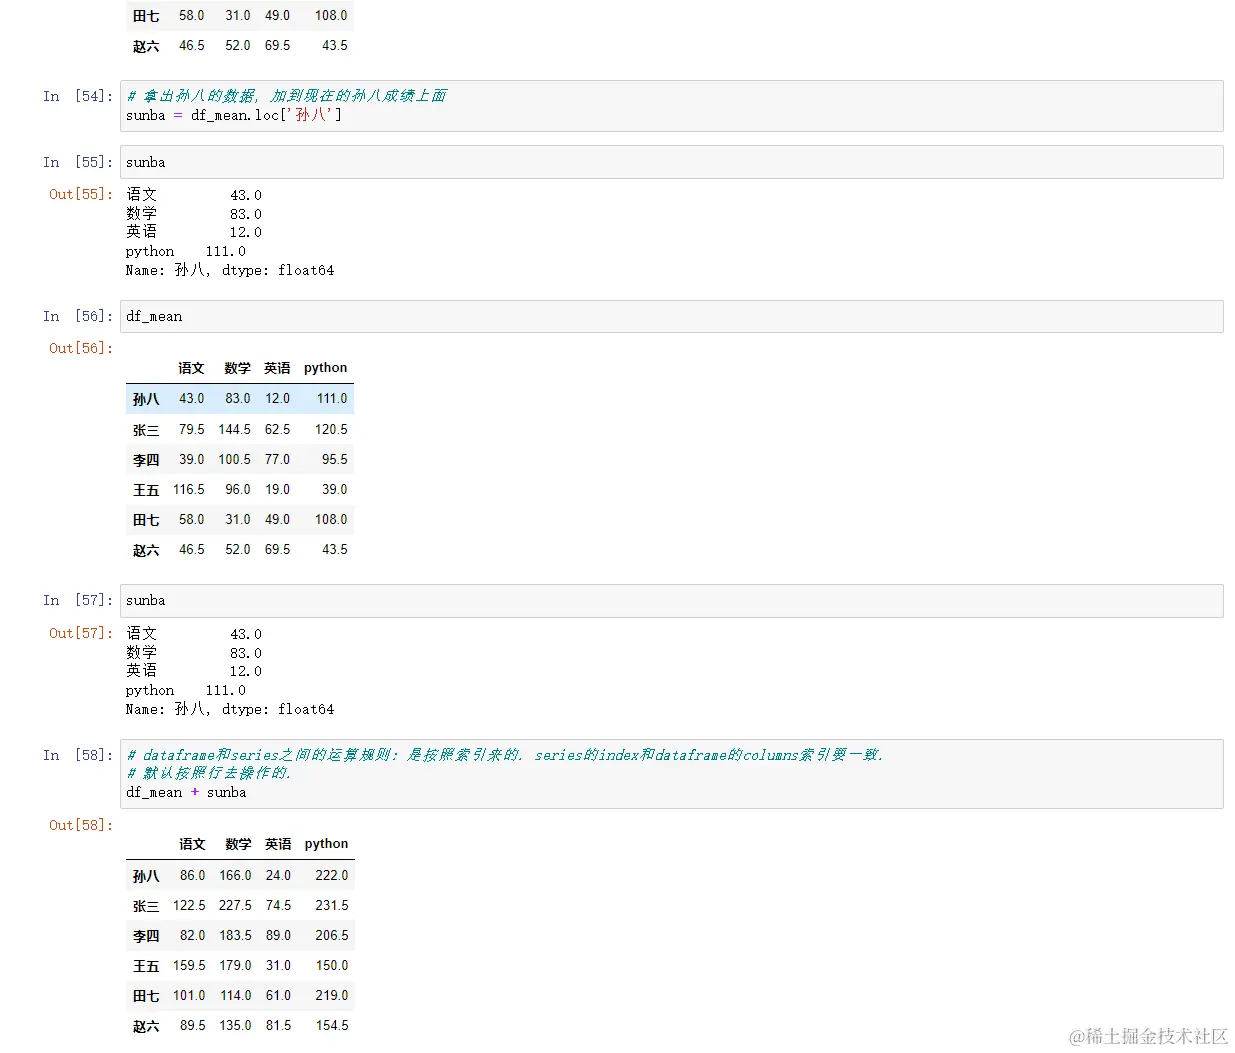Click the 张三 row label in Out[56] table

click(x=146, y=430)
